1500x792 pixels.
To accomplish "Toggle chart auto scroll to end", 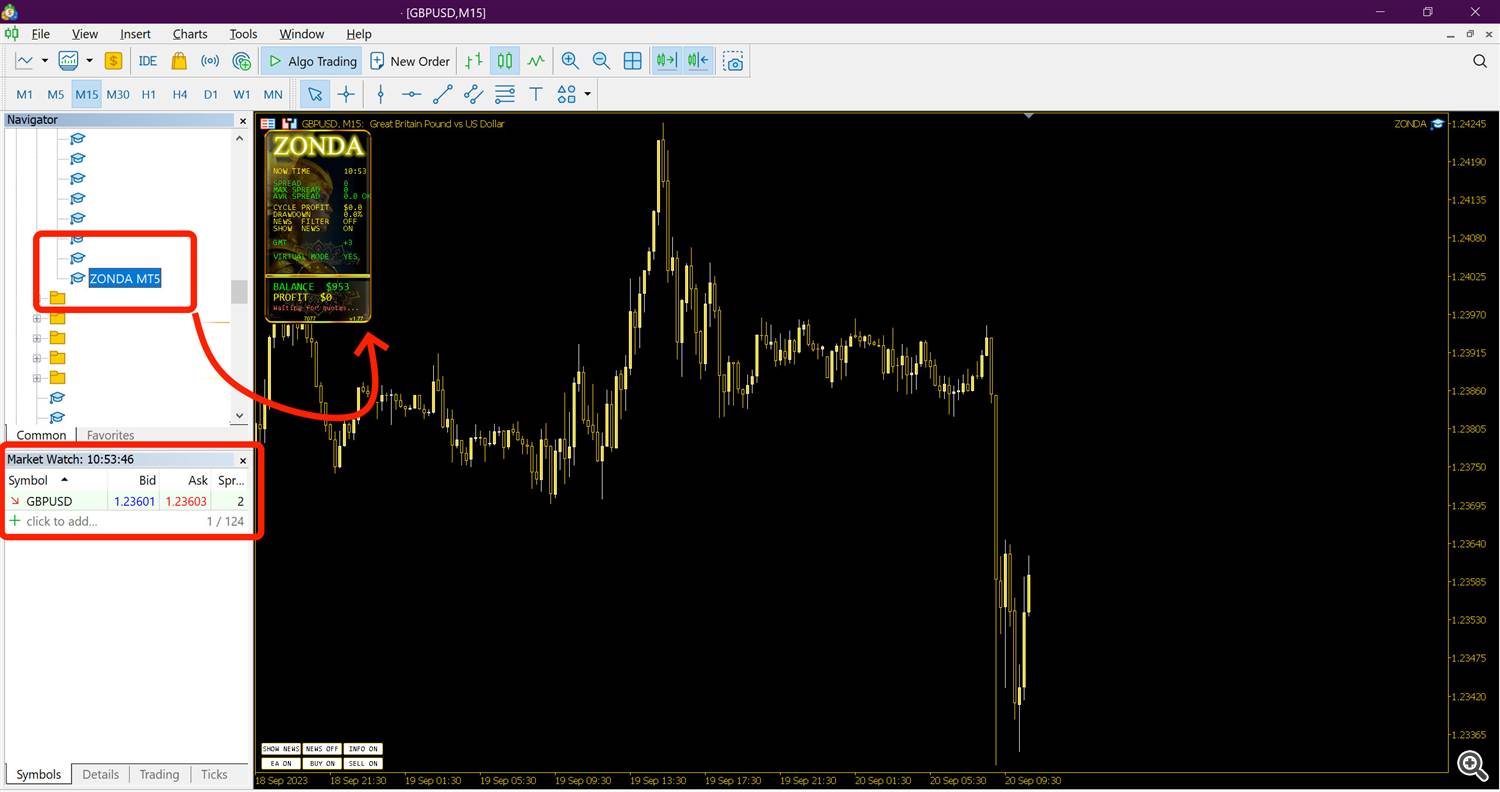I will (x=666, y=61).
